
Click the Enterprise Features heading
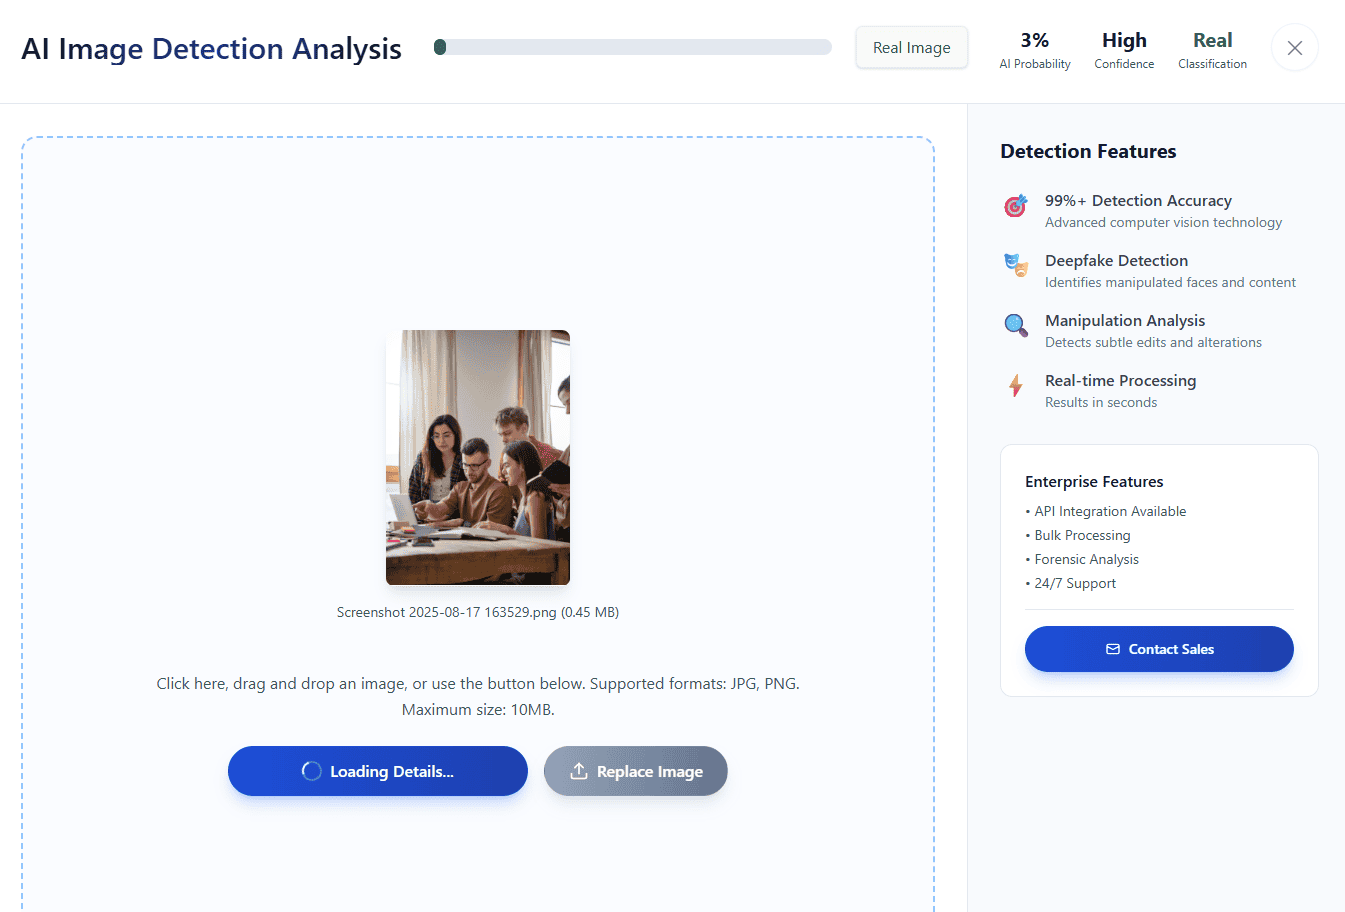coord(1094,482)
